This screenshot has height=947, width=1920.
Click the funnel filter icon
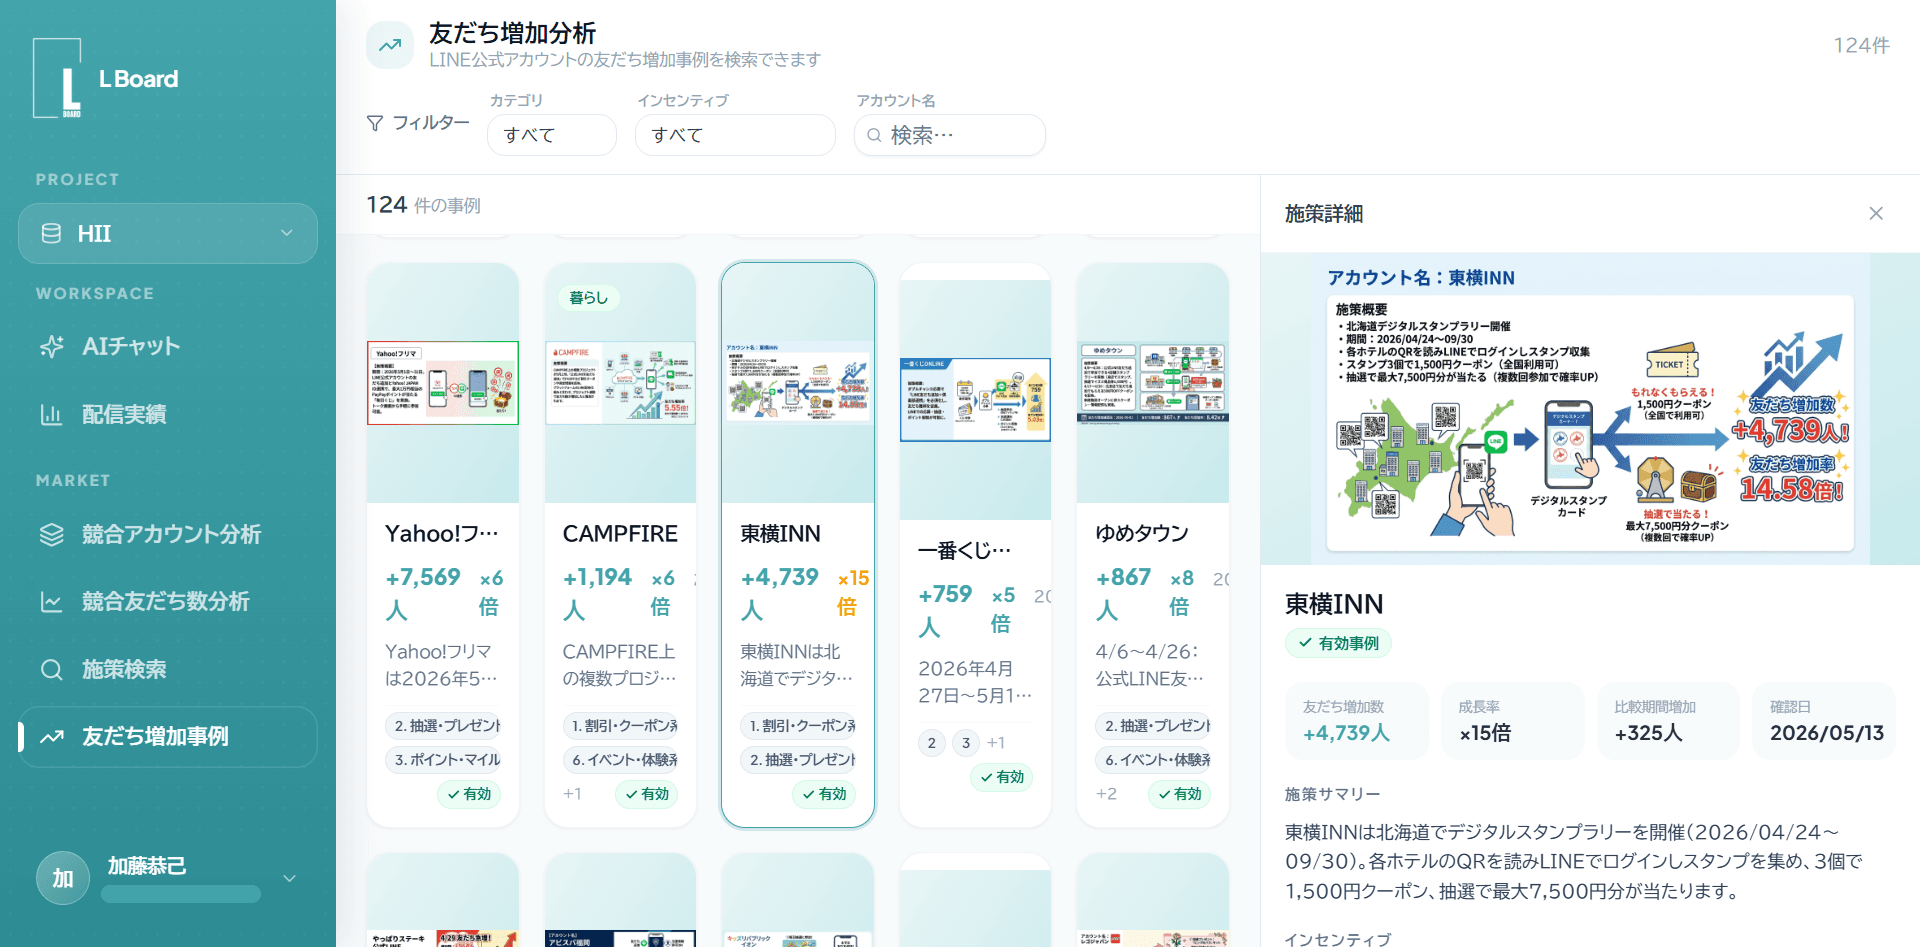point(375,123)
